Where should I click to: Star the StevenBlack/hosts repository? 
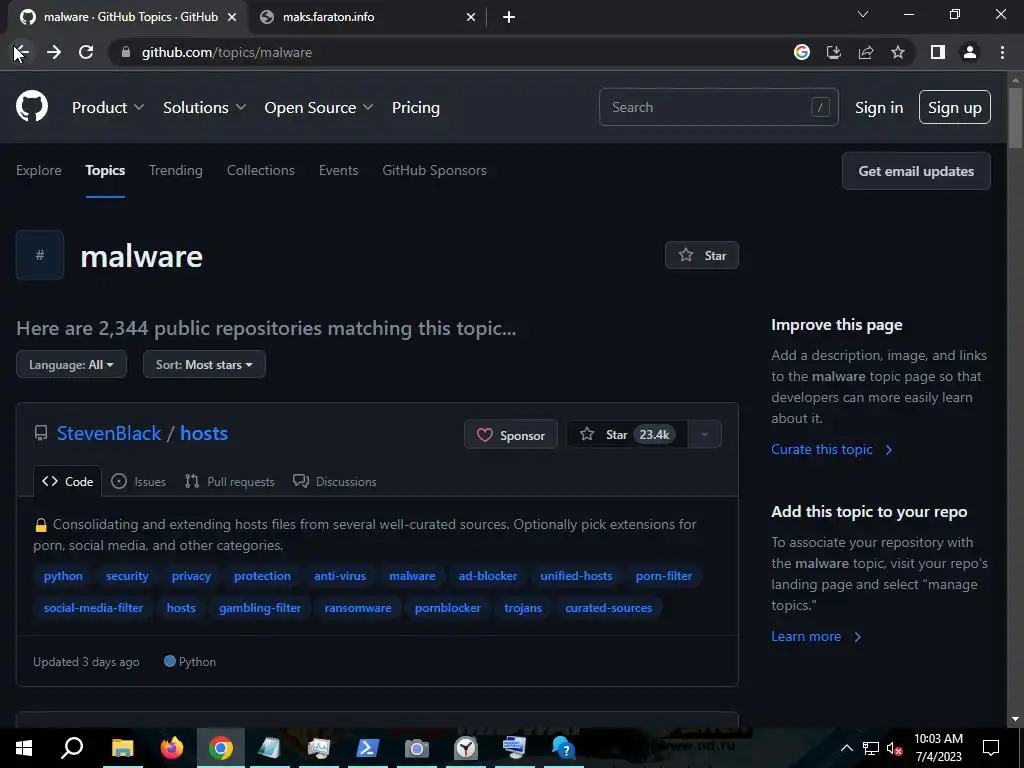626,434
